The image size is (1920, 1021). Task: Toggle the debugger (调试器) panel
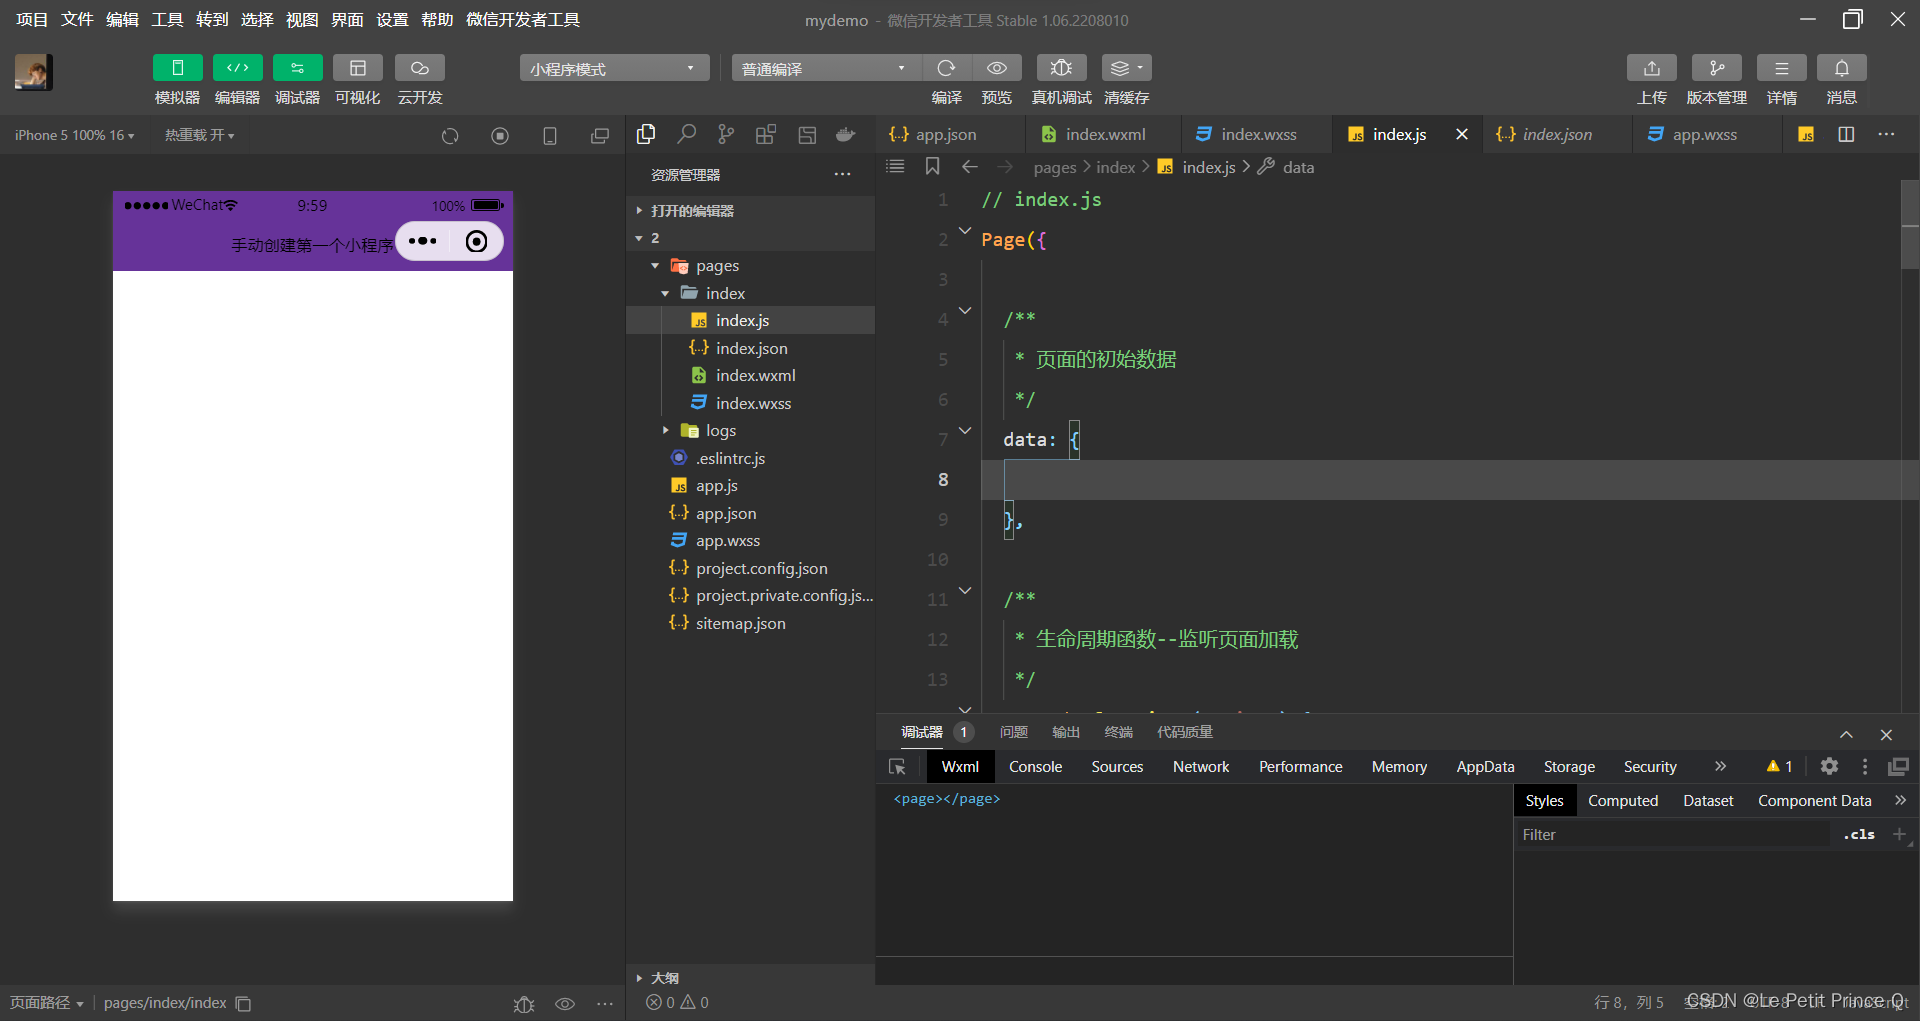[297, 68]
